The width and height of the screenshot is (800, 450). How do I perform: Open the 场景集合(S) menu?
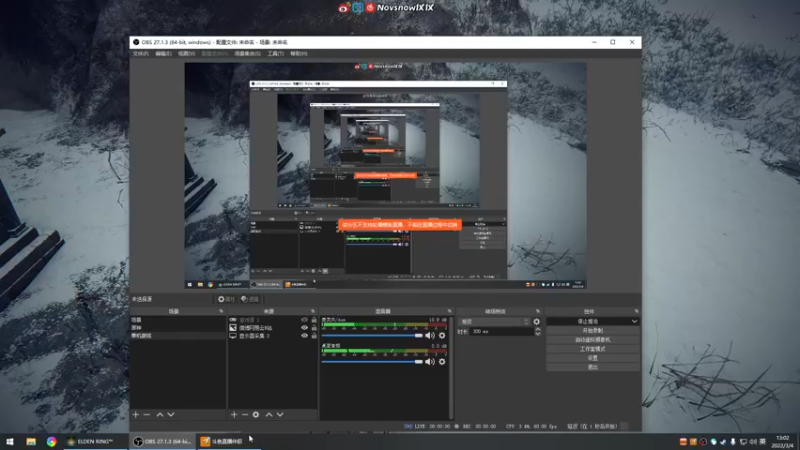click(x=247, y=54)
